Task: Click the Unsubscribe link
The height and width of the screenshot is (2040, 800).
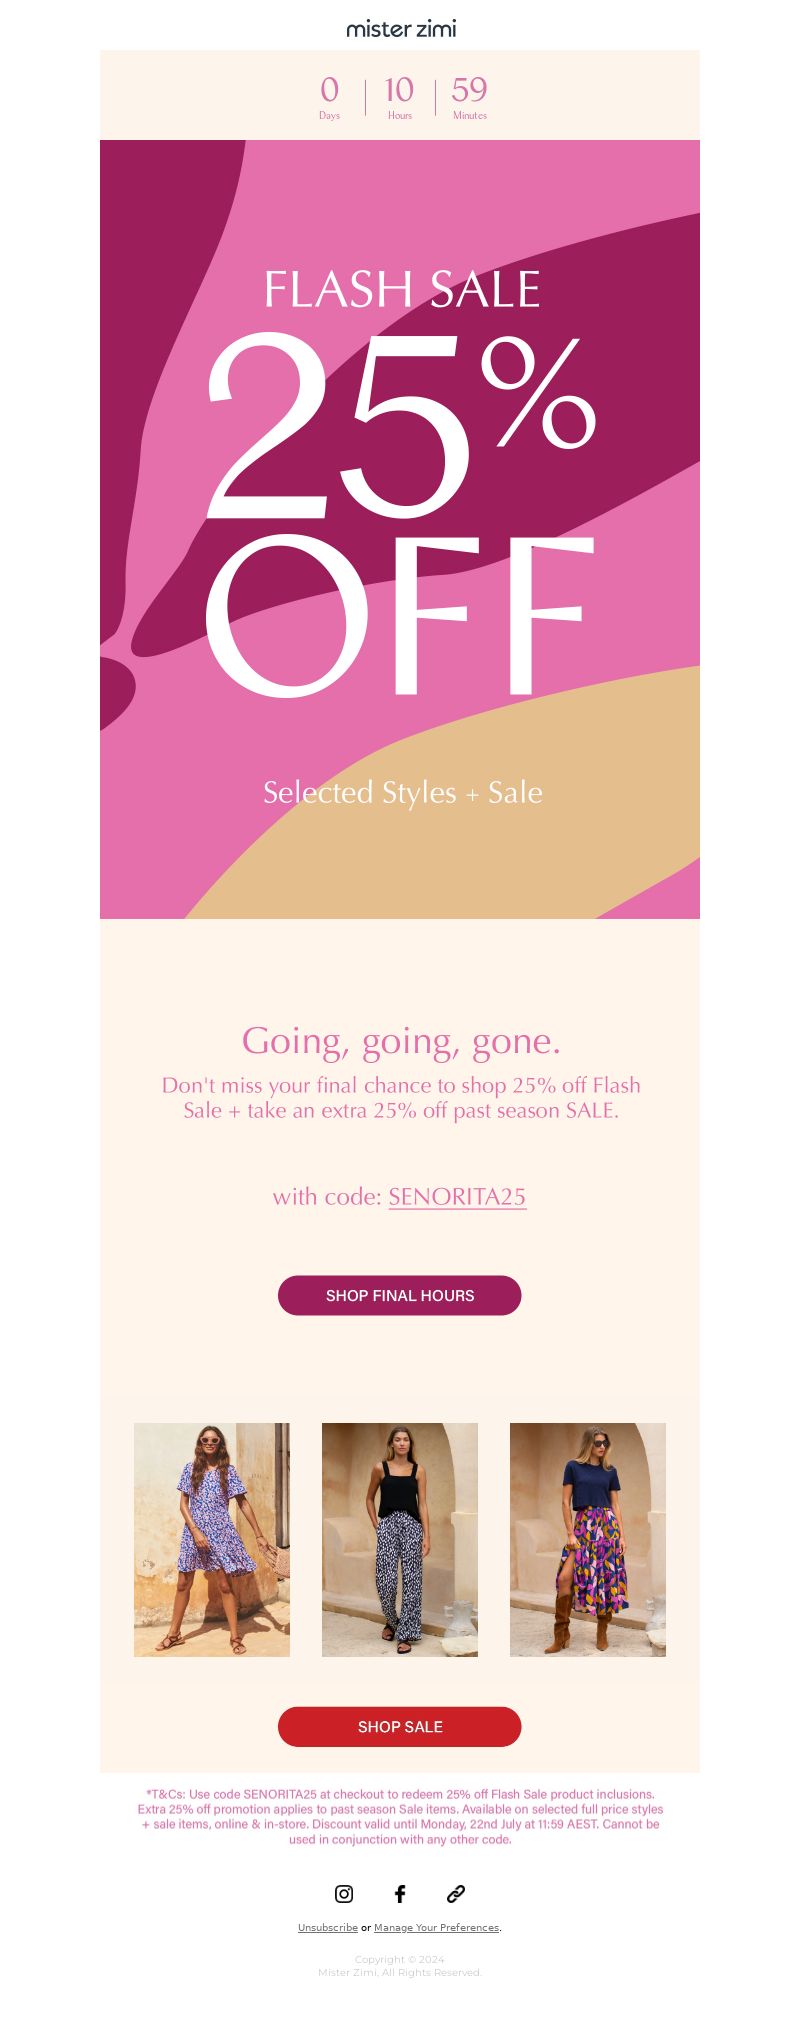Action: pos(328,1927)
